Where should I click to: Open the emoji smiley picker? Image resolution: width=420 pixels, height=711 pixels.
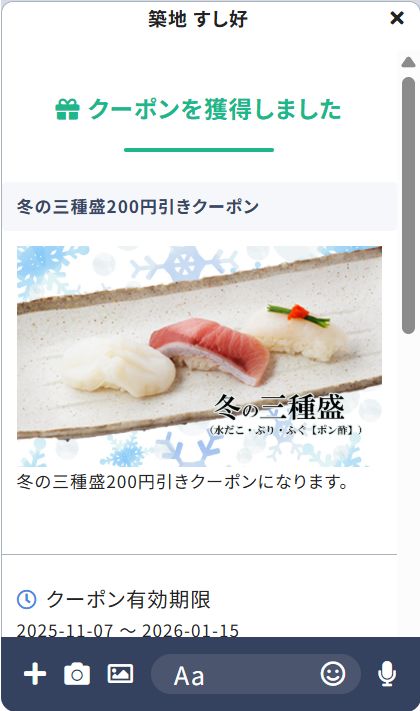coord(333,674)
